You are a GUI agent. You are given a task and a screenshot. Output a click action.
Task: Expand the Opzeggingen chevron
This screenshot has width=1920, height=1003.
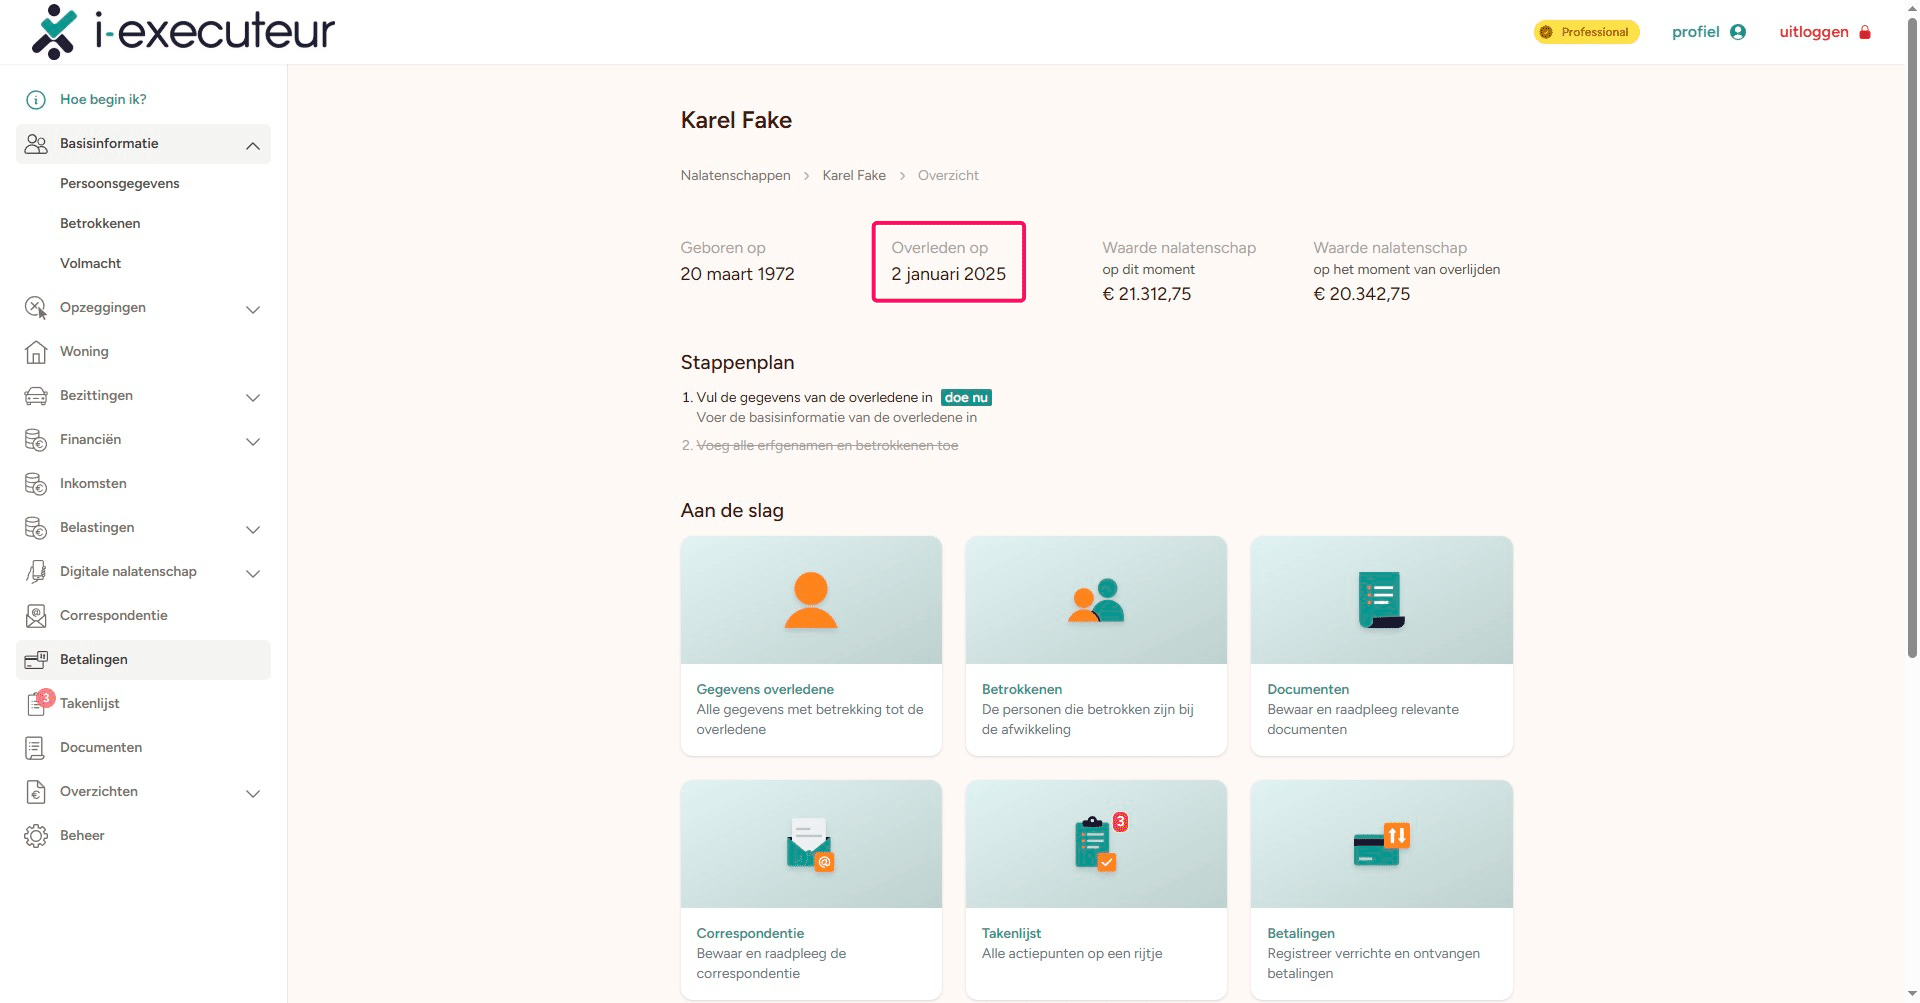[253, 310]
